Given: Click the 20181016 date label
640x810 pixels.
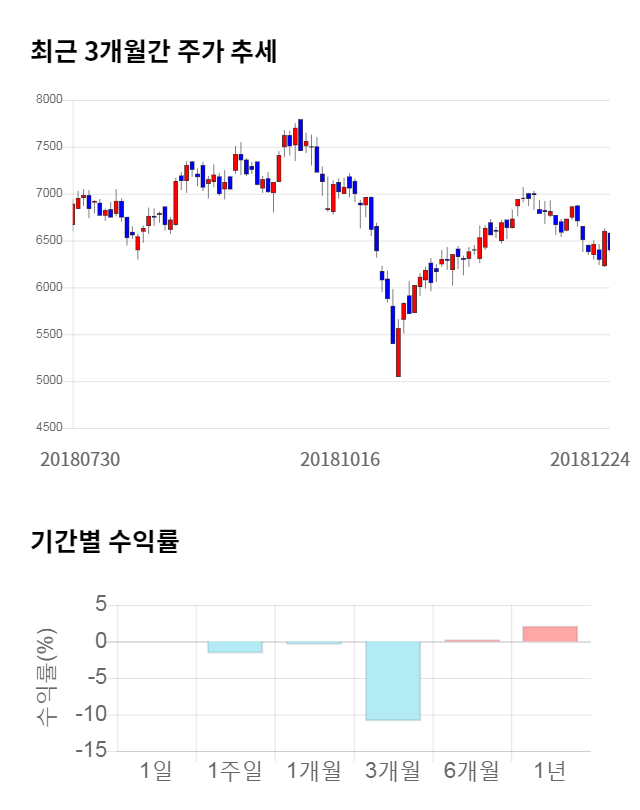Looking at the screenshot, I should click(x=341, y=459).
